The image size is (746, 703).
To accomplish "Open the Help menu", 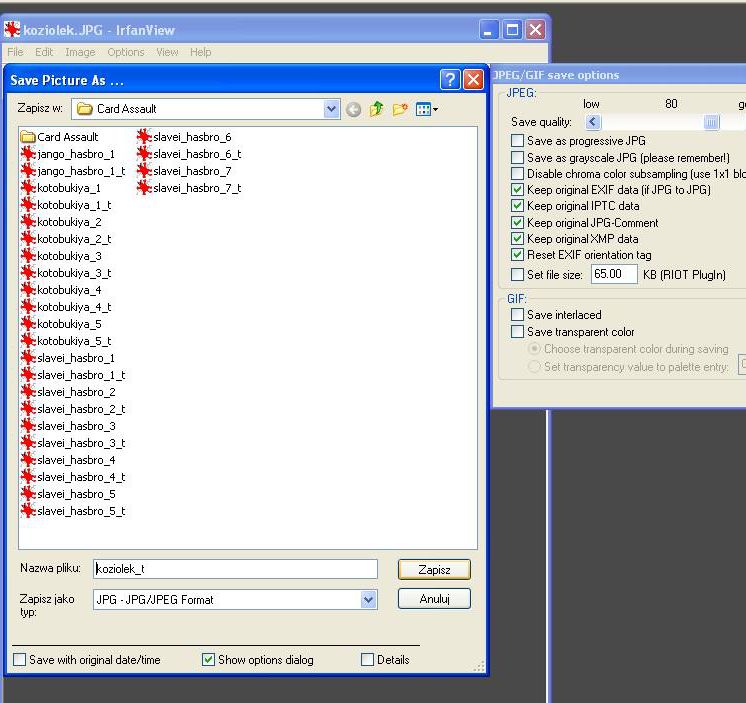I will coord(200,52).
